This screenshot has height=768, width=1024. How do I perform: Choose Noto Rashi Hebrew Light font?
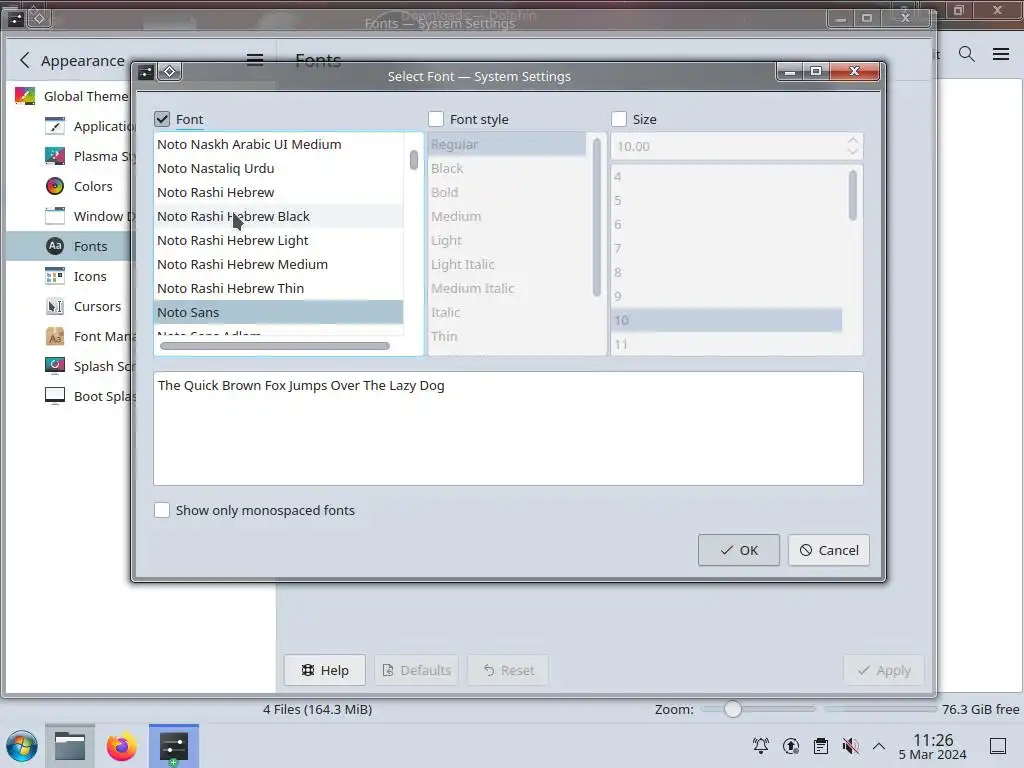[x=279, y=240]
